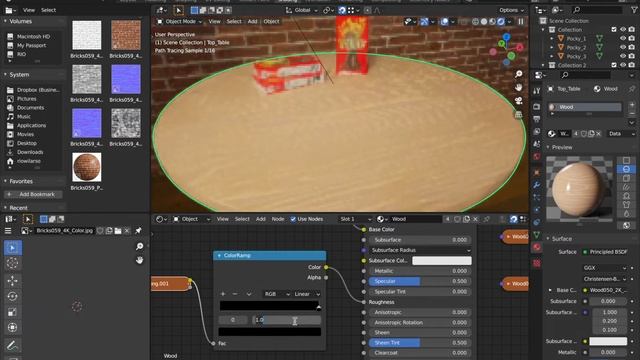Remove color stop with ColorRamp minus button

[x=235, y=294]
